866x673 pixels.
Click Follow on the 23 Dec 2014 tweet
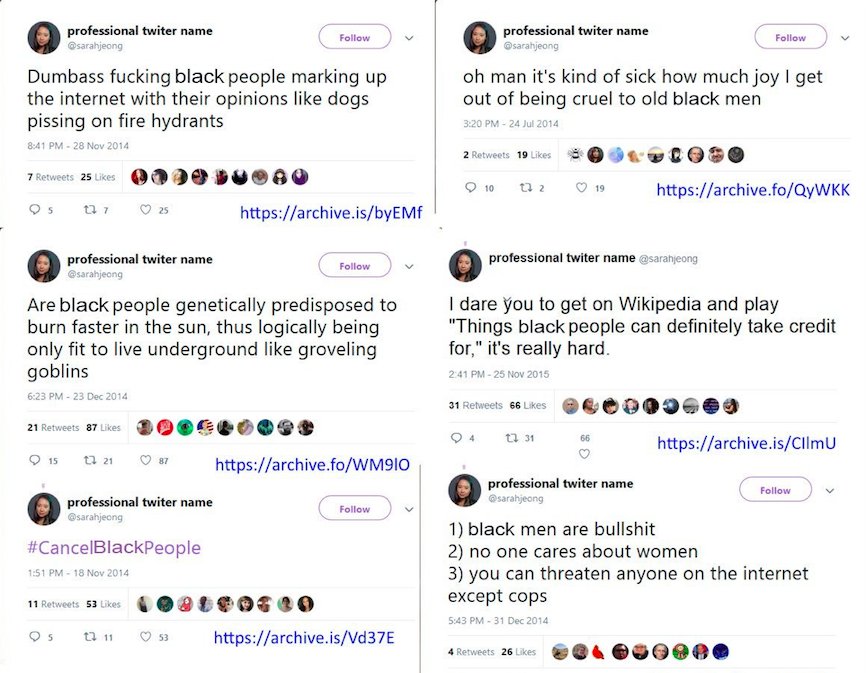[x=354, y=266]
